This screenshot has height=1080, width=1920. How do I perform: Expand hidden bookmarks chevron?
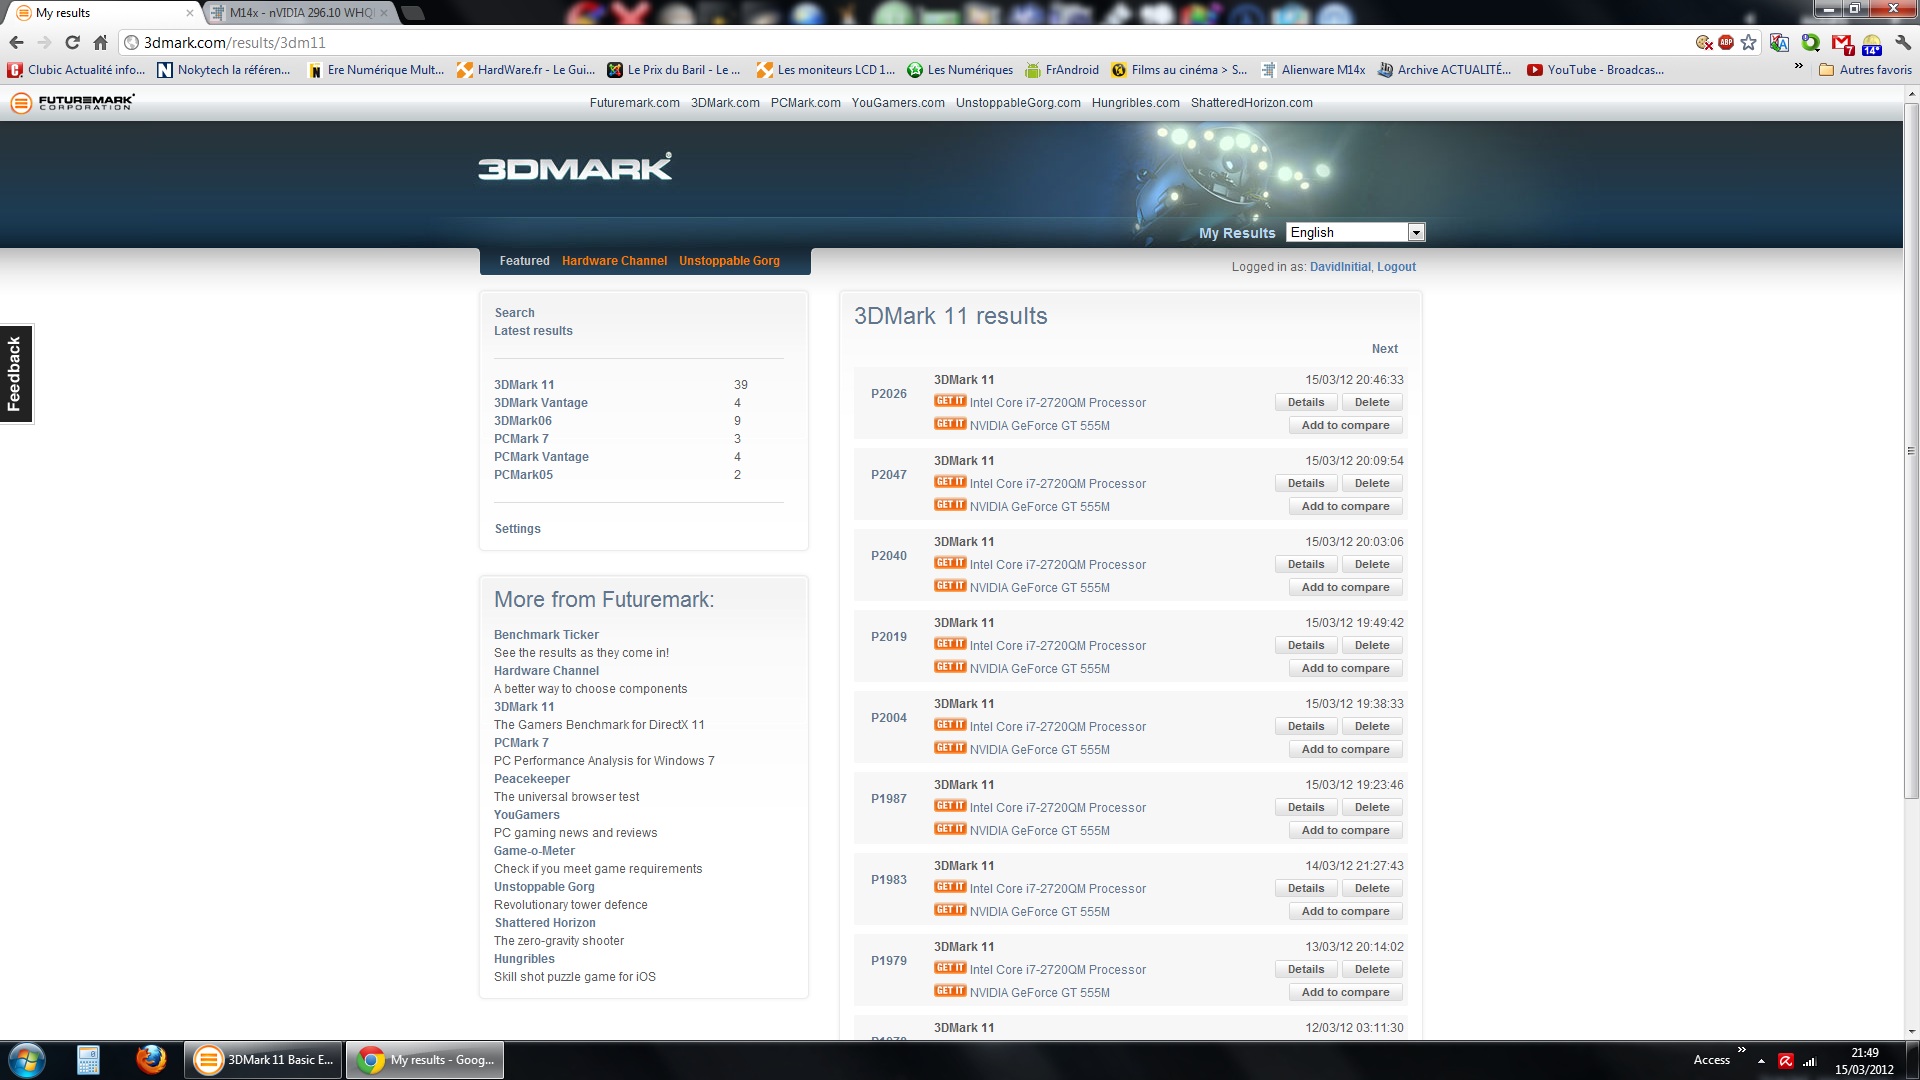tap(1798, 67)
